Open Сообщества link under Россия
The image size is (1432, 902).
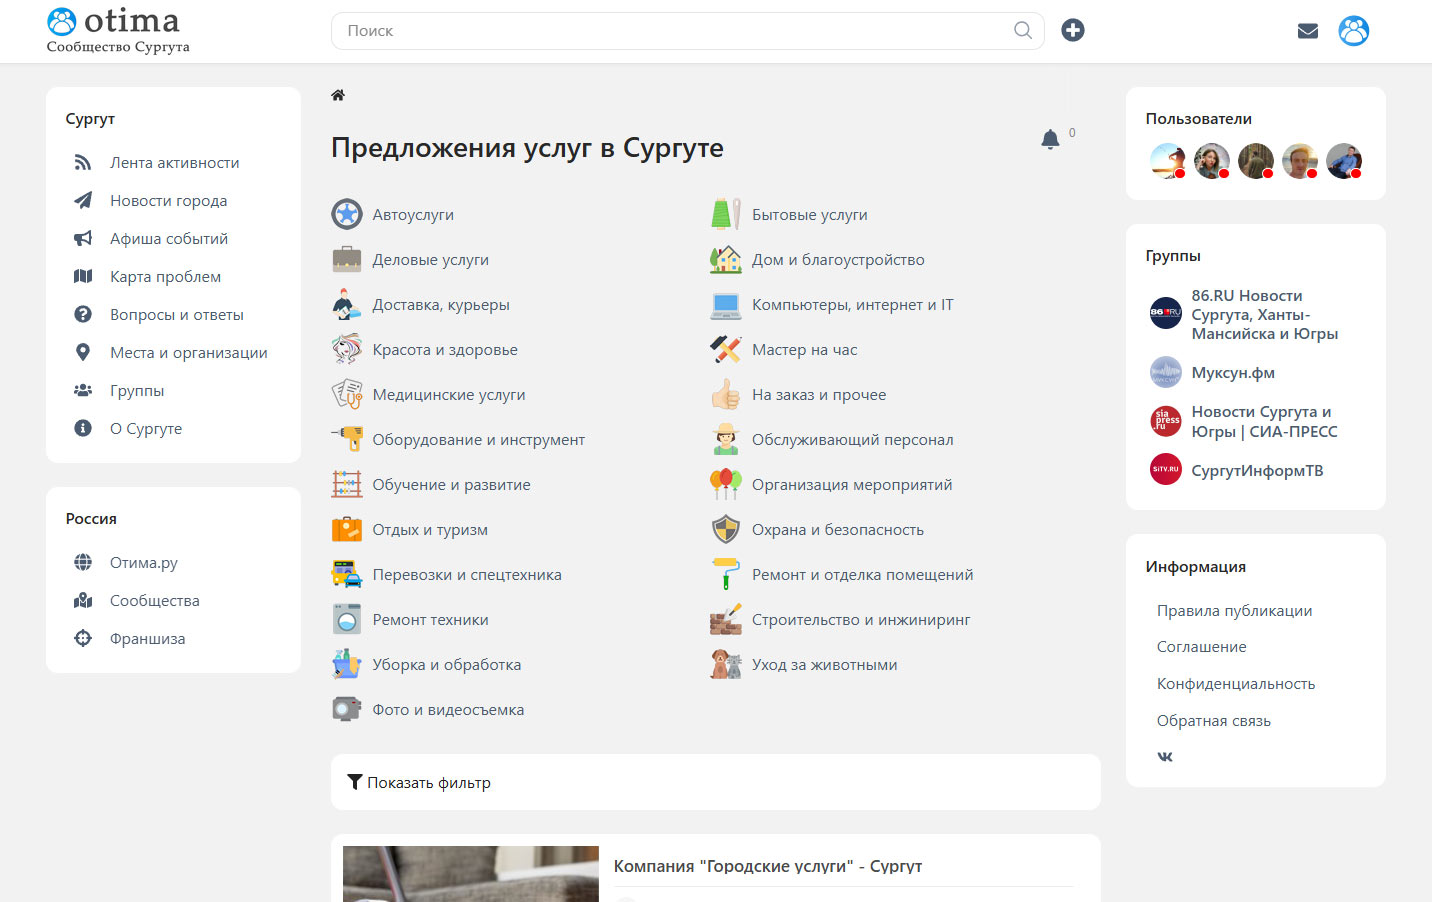155,600
